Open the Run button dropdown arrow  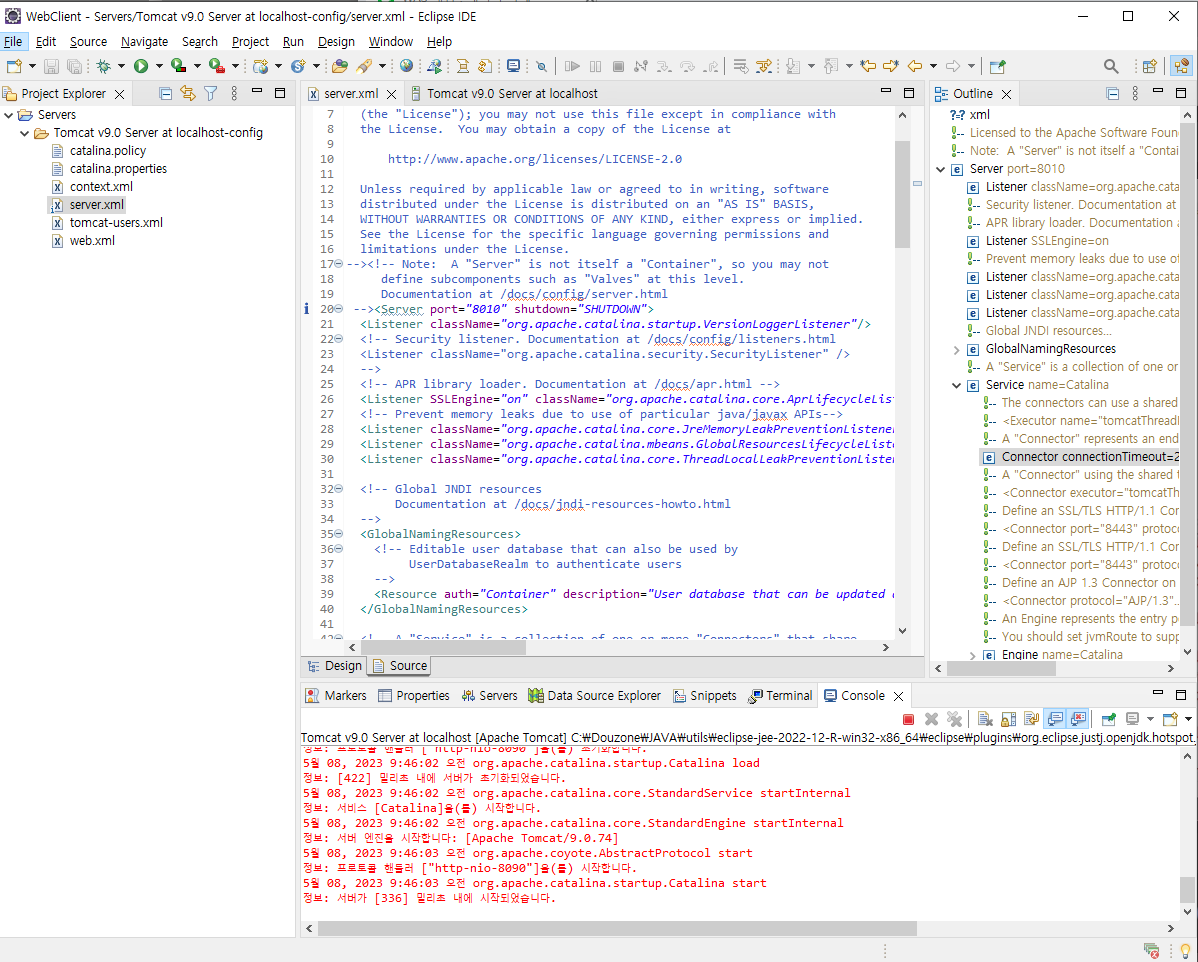tap(159, 66)
